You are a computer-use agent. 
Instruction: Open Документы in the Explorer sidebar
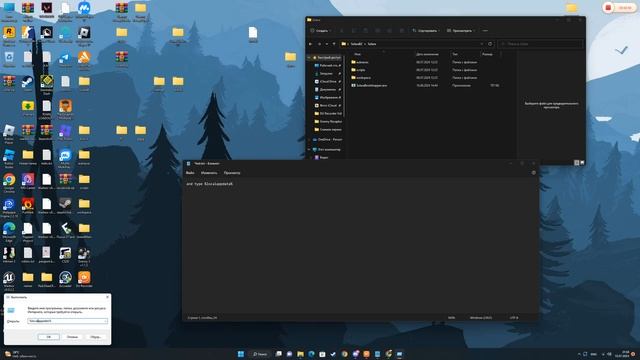(328, 89)
